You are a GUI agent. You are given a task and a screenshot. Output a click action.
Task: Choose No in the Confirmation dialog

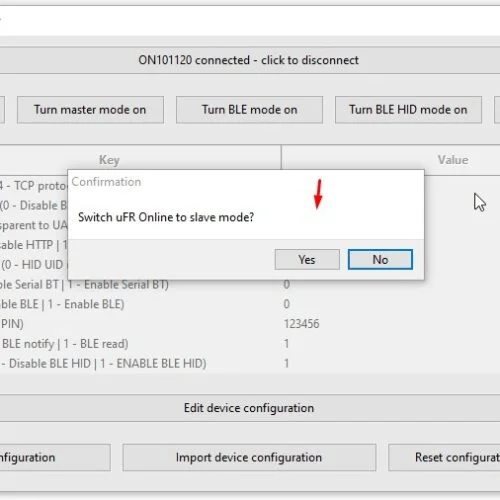380,259
